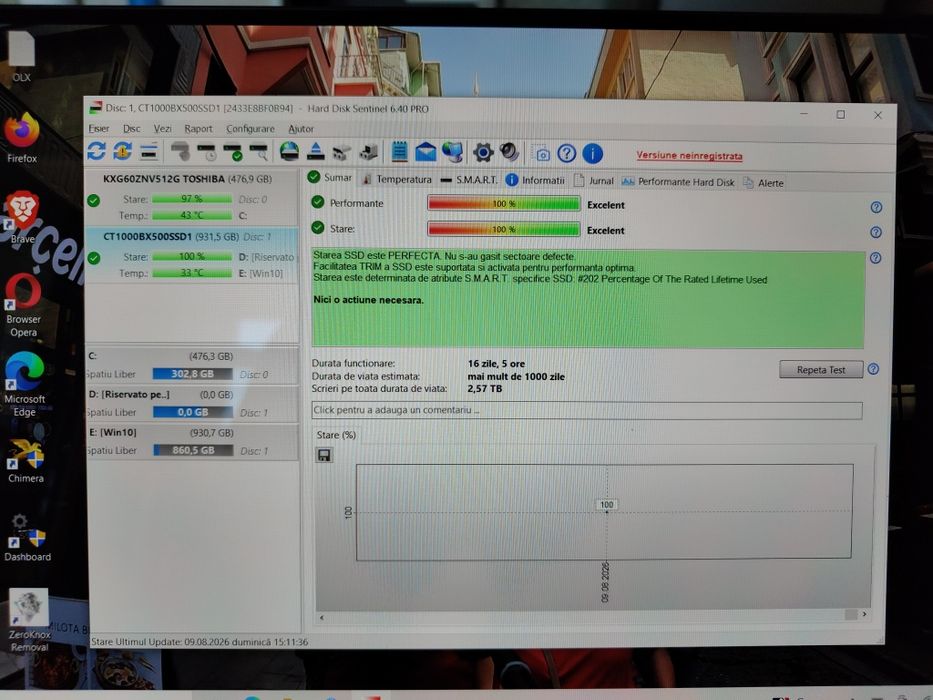Click the Repeta Test button
This screenshot has height=700, width=933.
(x=821, y=370)
